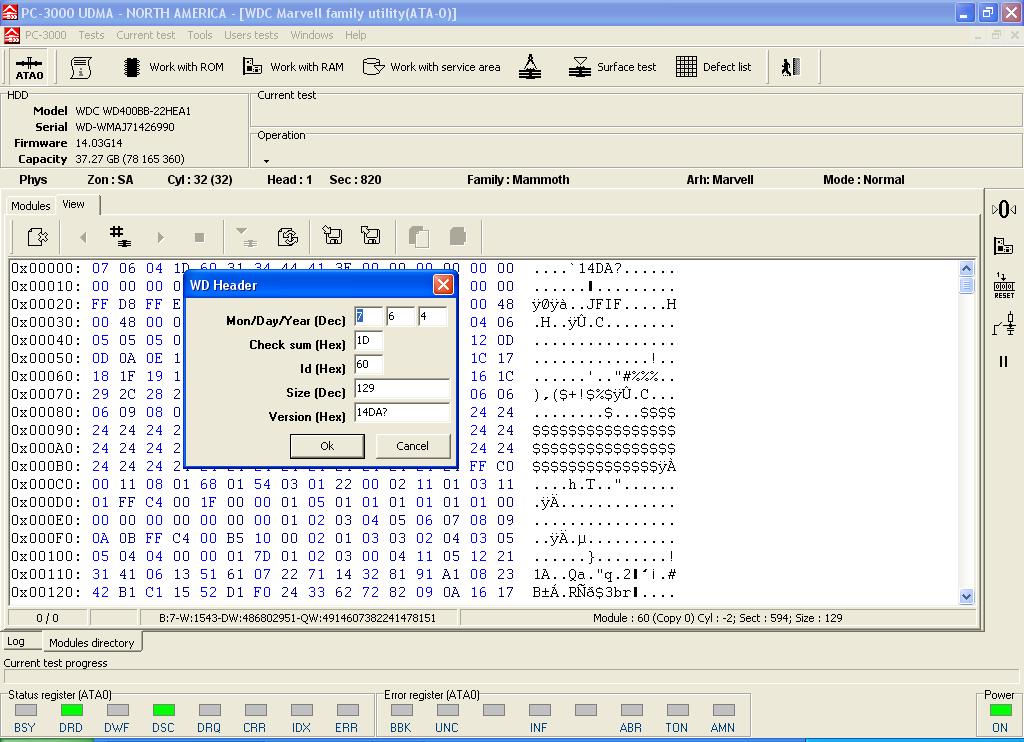Click the exit running-man icon
The width and height of the screenshot is (1024, 742).
[790, 67]
